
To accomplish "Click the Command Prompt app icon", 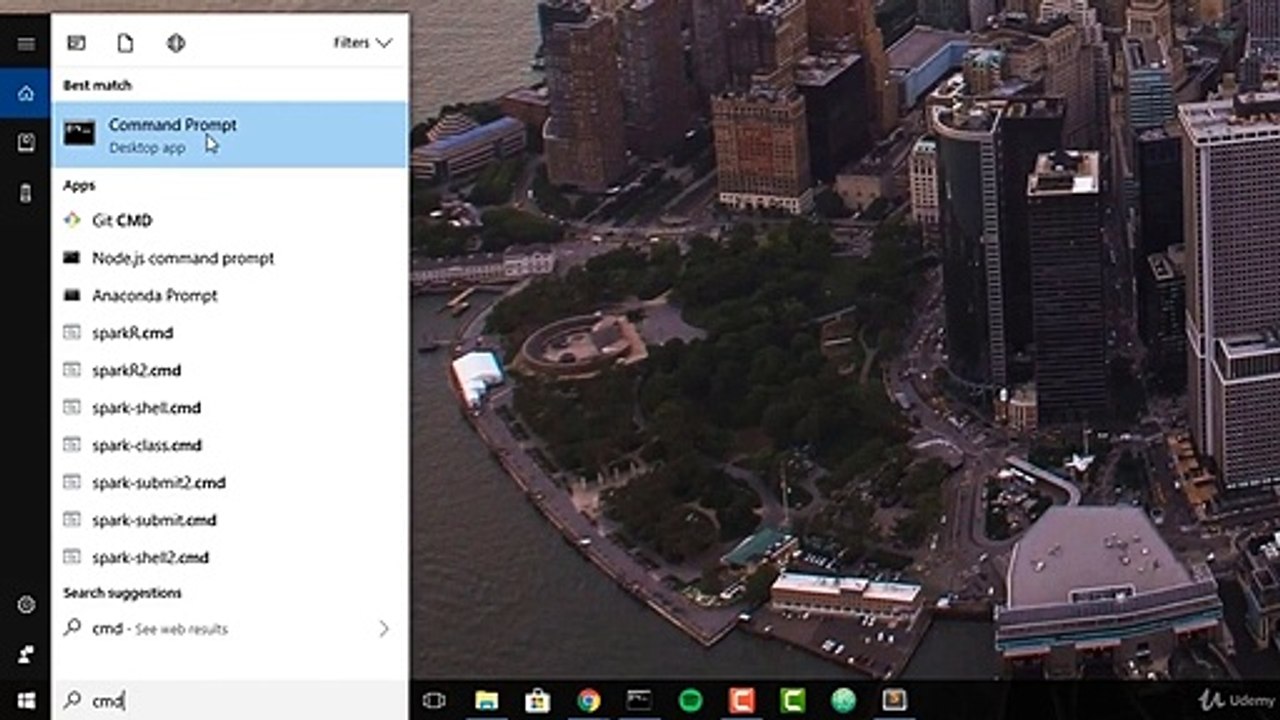I will pos(79,133).
